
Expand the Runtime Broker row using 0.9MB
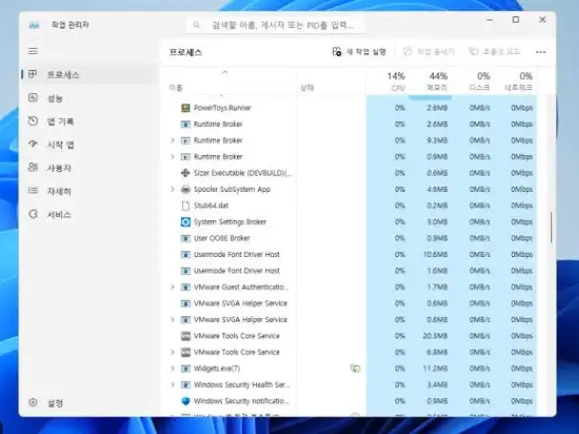pos(172,157)
